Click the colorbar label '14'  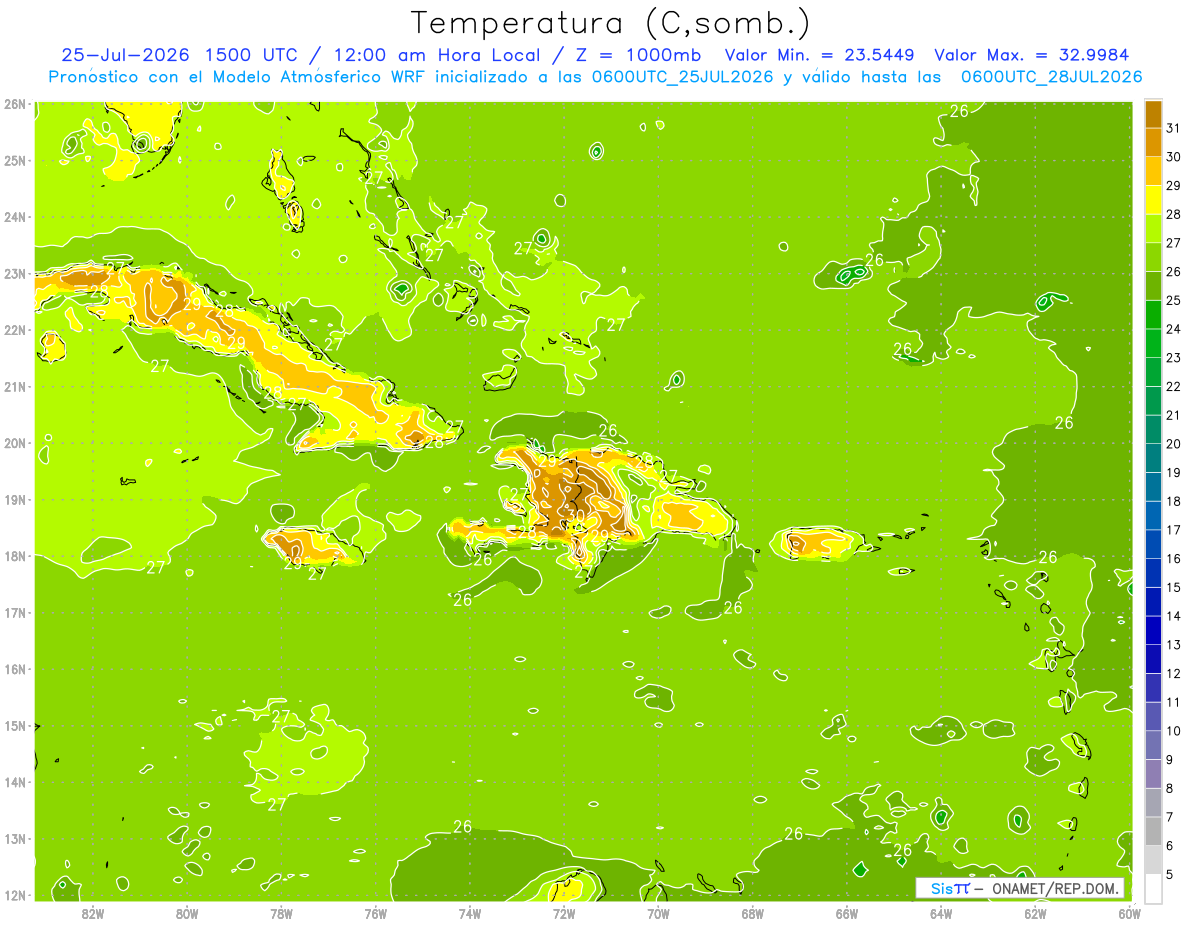coord(1174,616)
